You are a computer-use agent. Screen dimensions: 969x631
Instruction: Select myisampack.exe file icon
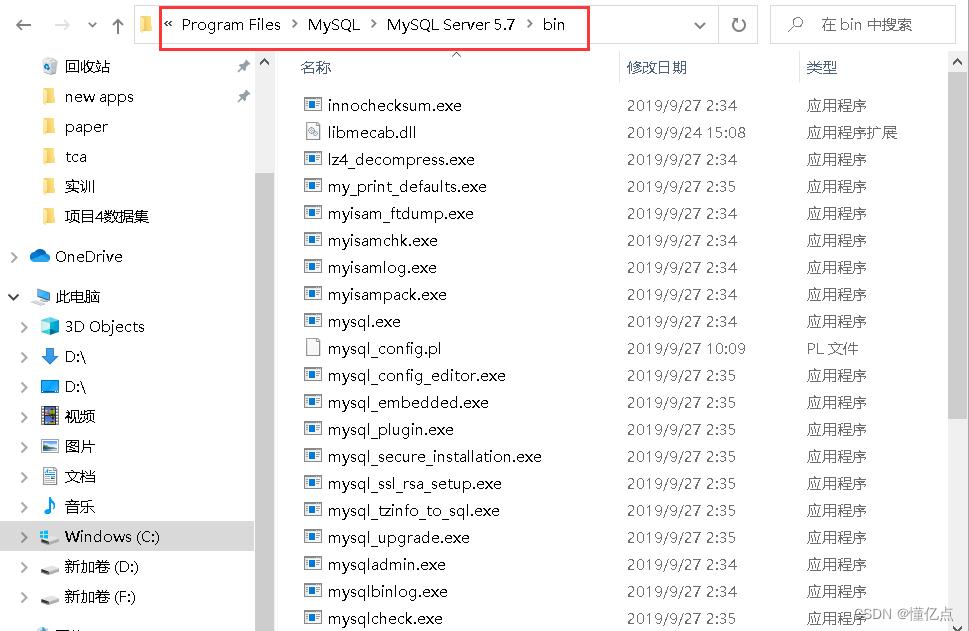coord(313,294)
